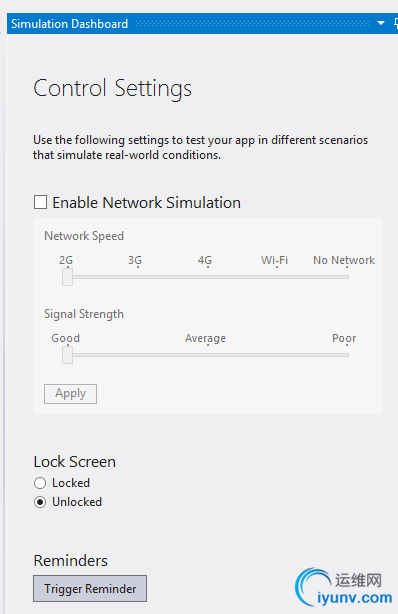
Task: Click the Trigger Reminder button
Action: click(x=90, y=588)
